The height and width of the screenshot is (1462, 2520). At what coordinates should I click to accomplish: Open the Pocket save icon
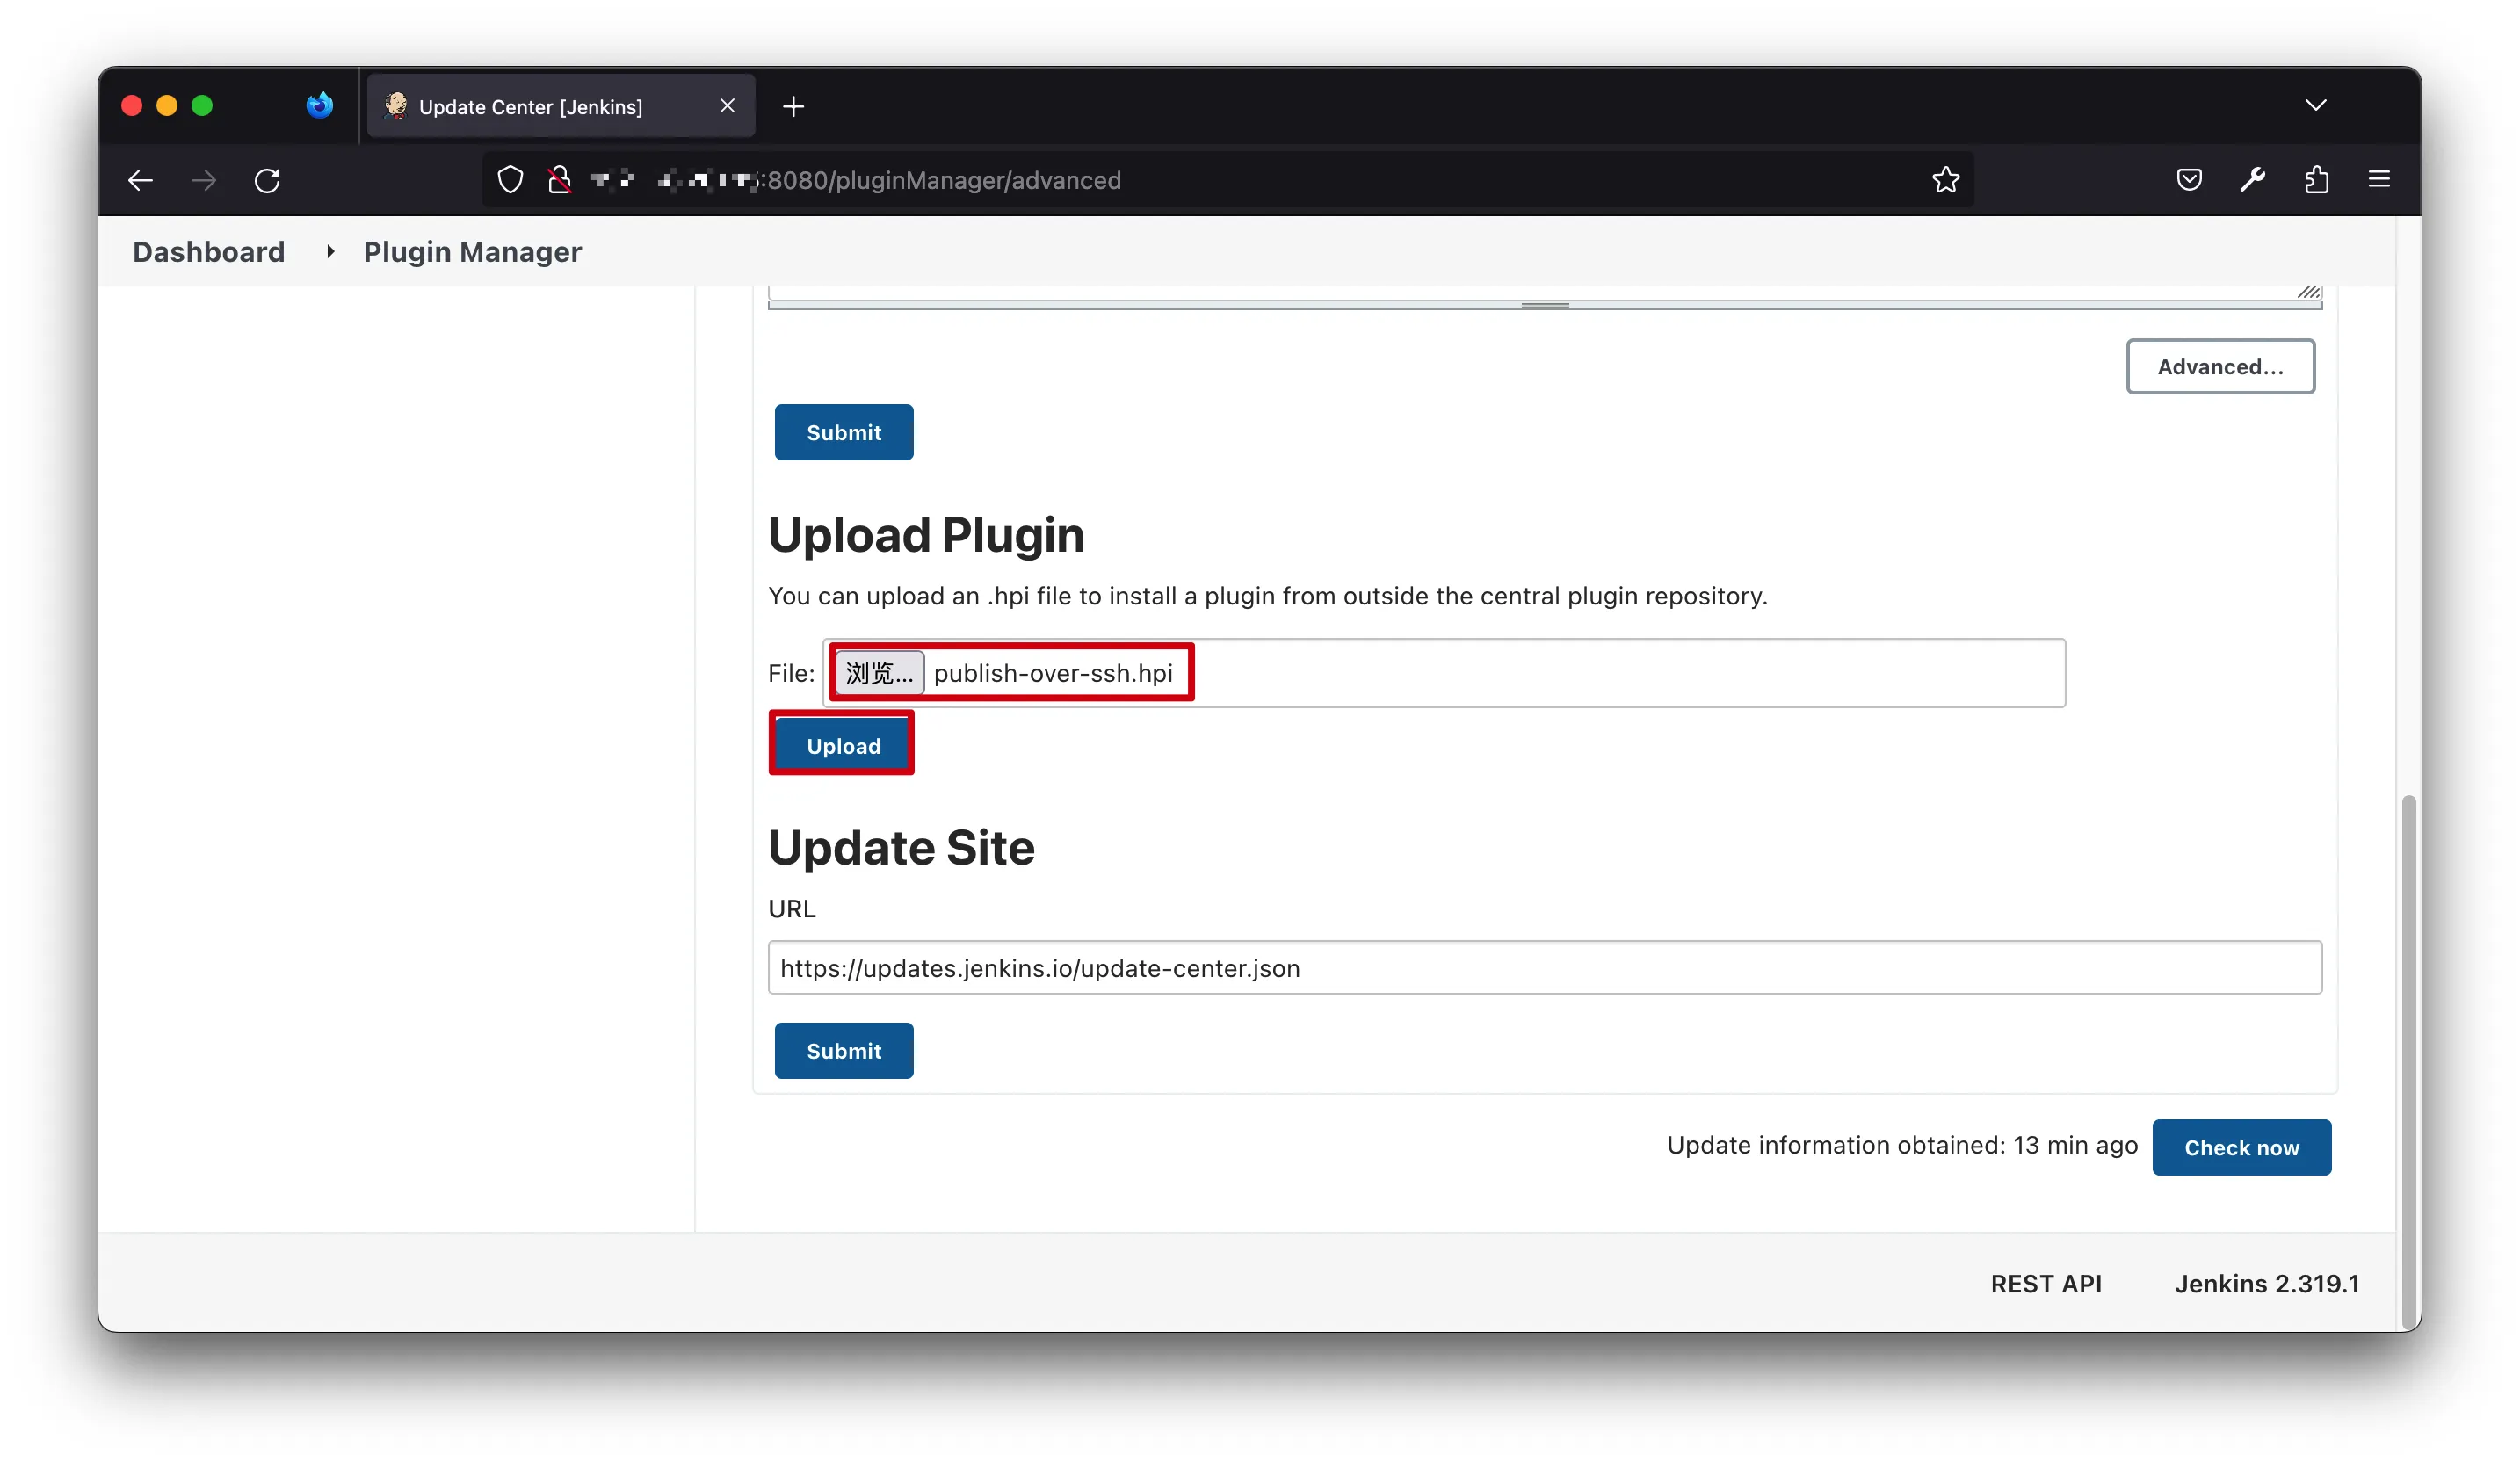pos(2189,180)
